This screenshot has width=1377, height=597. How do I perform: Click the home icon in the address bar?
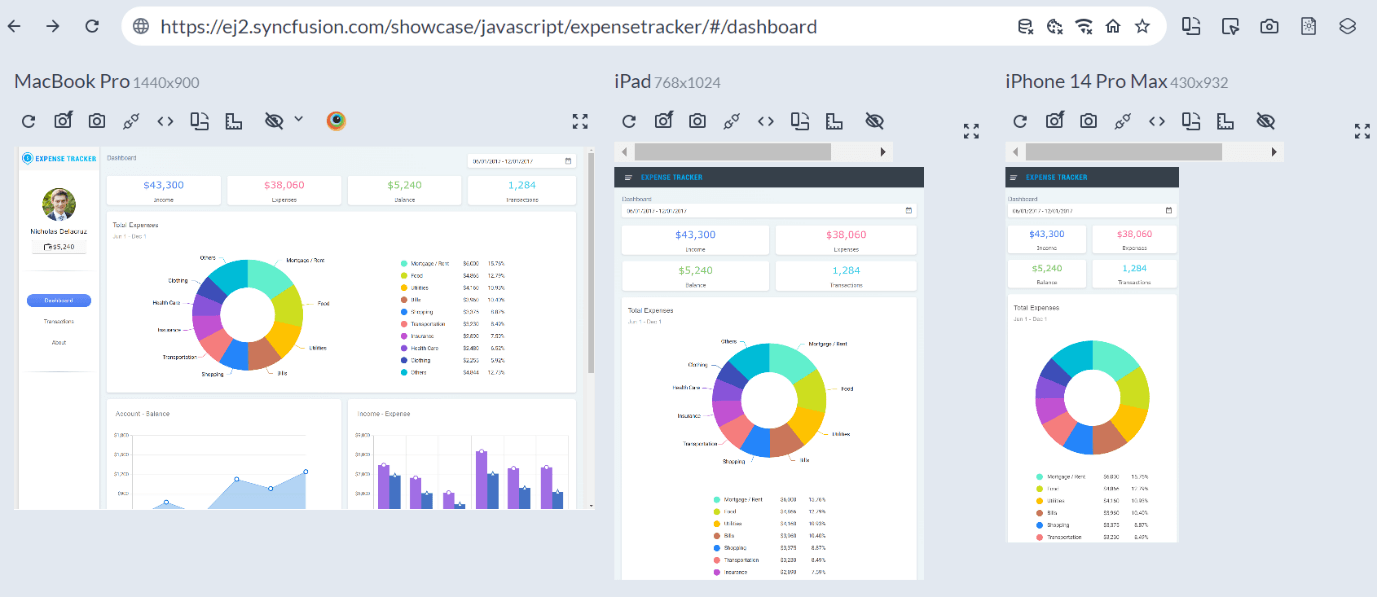point(1112,27)
